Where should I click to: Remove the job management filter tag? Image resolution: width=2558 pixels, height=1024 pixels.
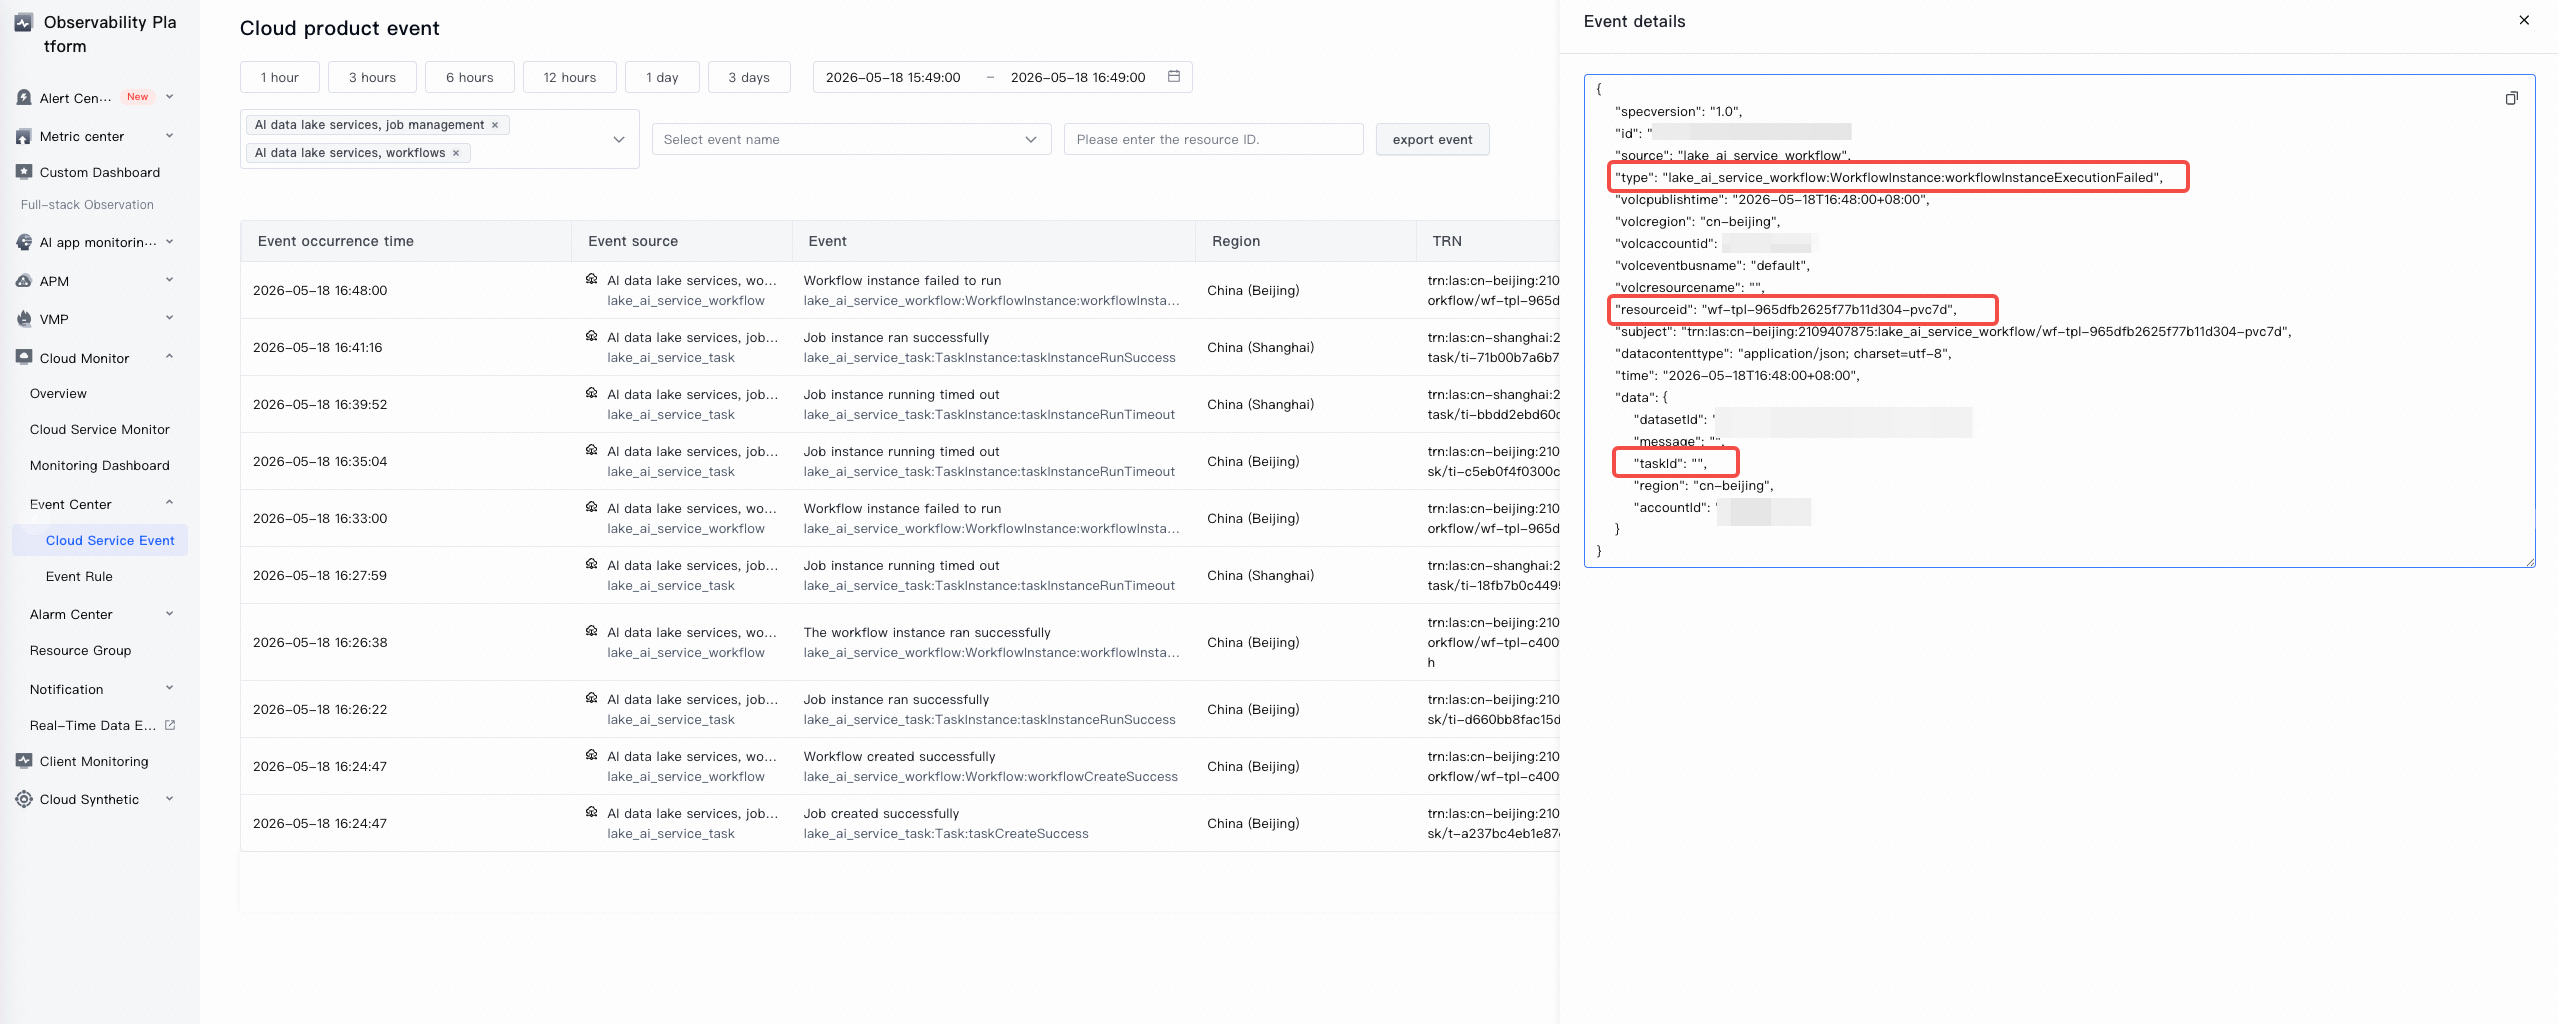pos(494,125)
